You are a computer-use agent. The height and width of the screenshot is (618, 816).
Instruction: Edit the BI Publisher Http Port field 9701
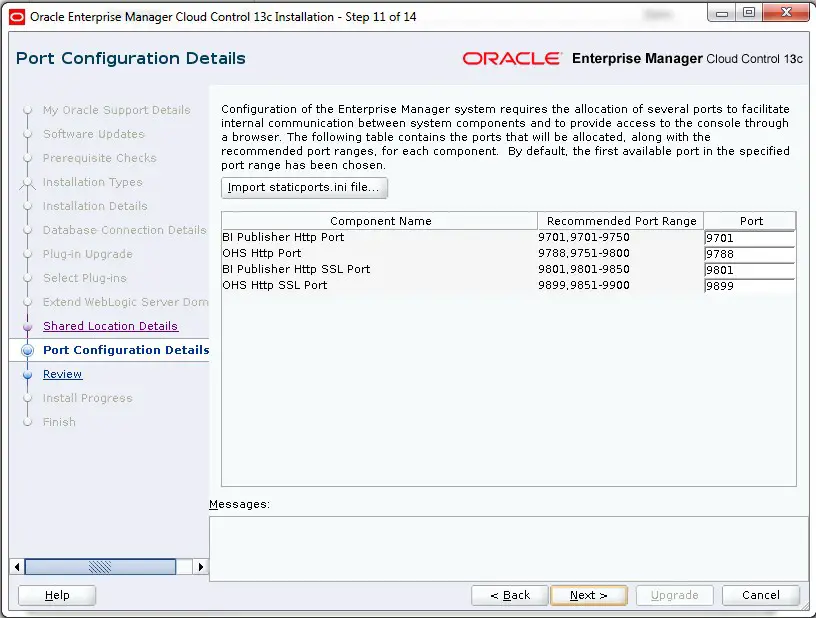tap(749, 238)
